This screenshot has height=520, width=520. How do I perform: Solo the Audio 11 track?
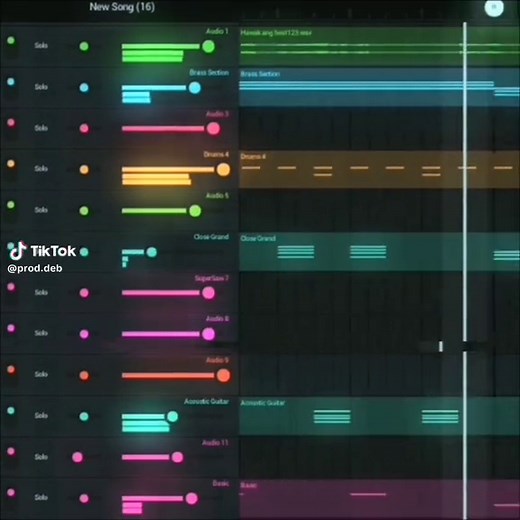click(41, 457)
